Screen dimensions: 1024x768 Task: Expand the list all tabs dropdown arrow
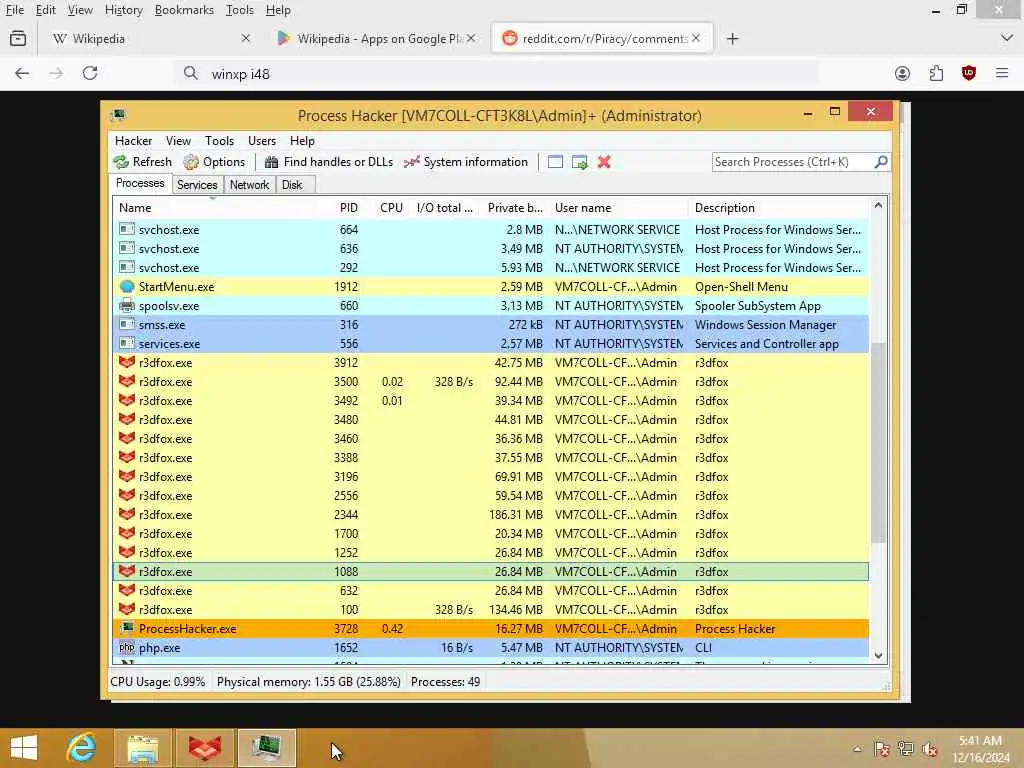1006,39
